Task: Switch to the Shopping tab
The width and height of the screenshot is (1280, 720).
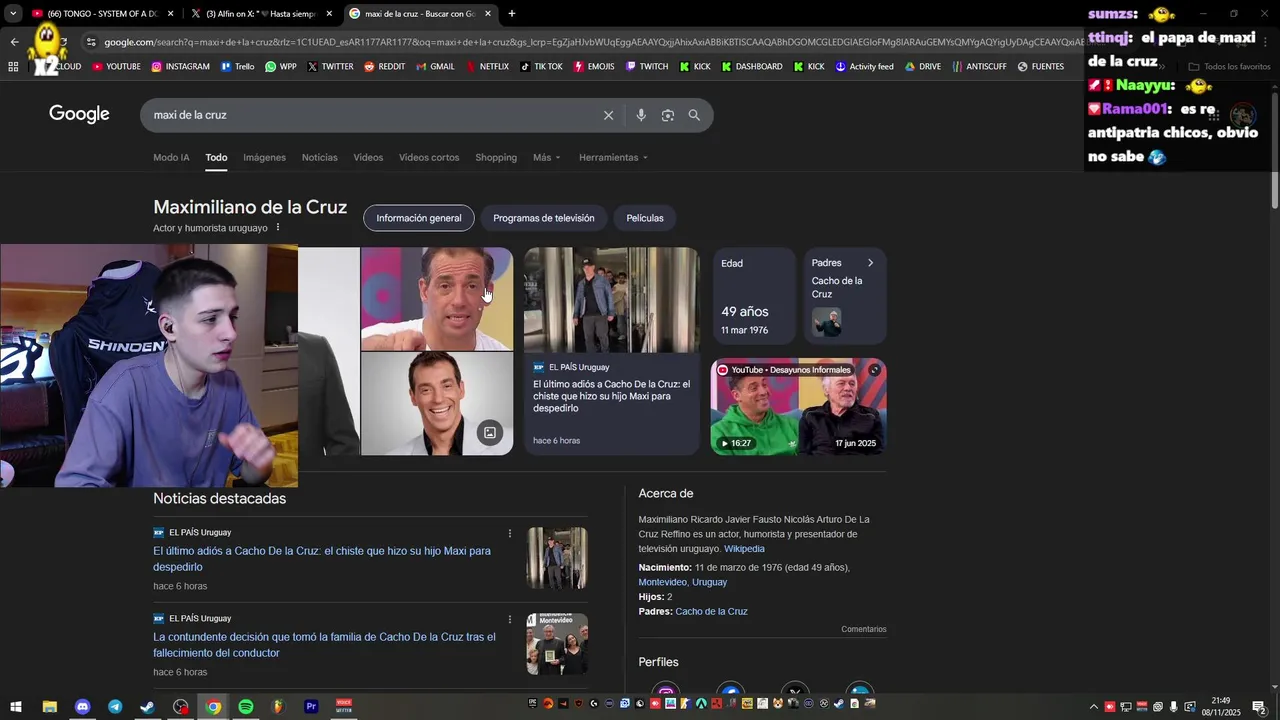Action: pyautogui.click(x=496, y=157)
